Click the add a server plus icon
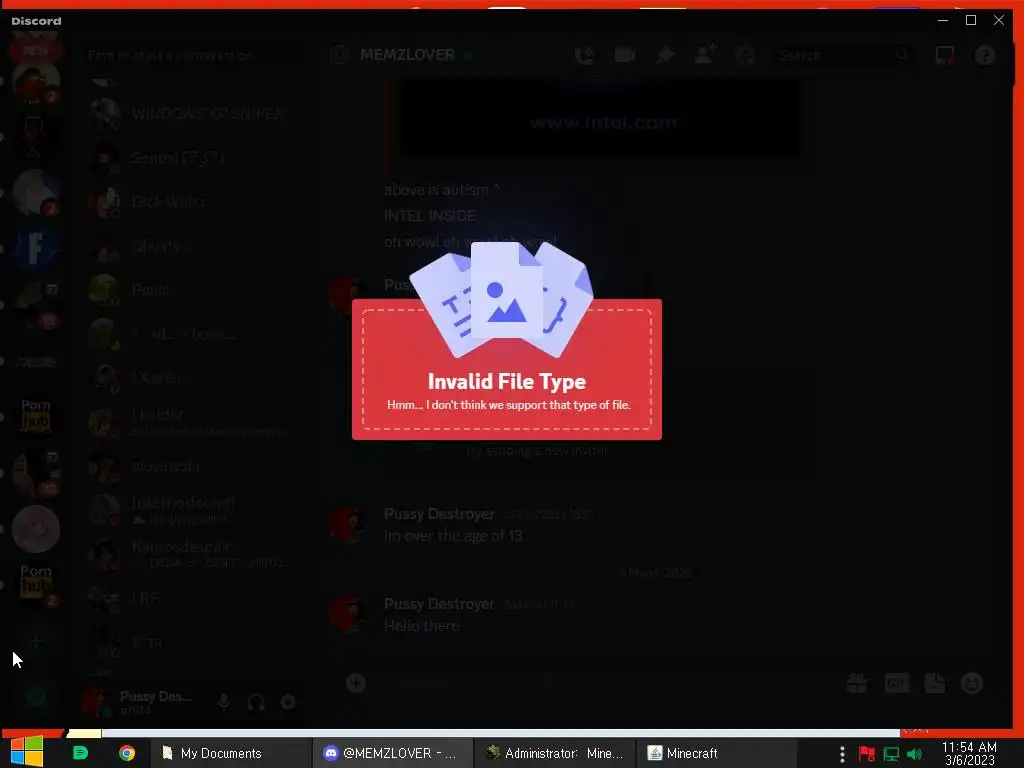 (36, 643)
